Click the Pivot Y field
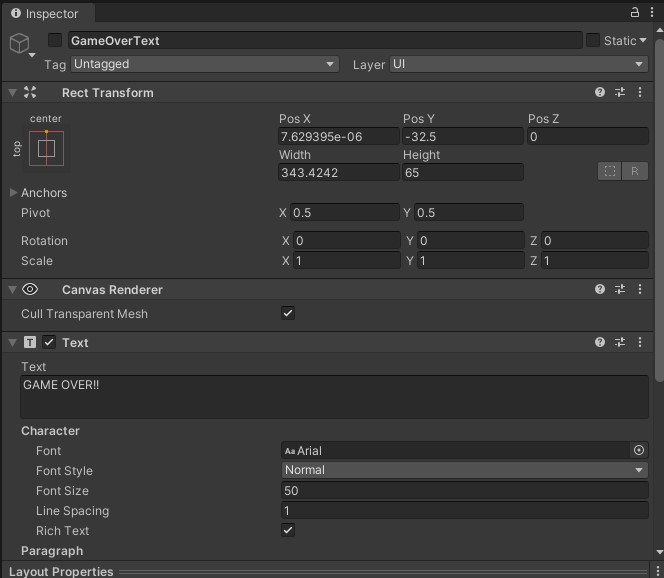This screenshot has height=578, width=664. coord(469,212)
